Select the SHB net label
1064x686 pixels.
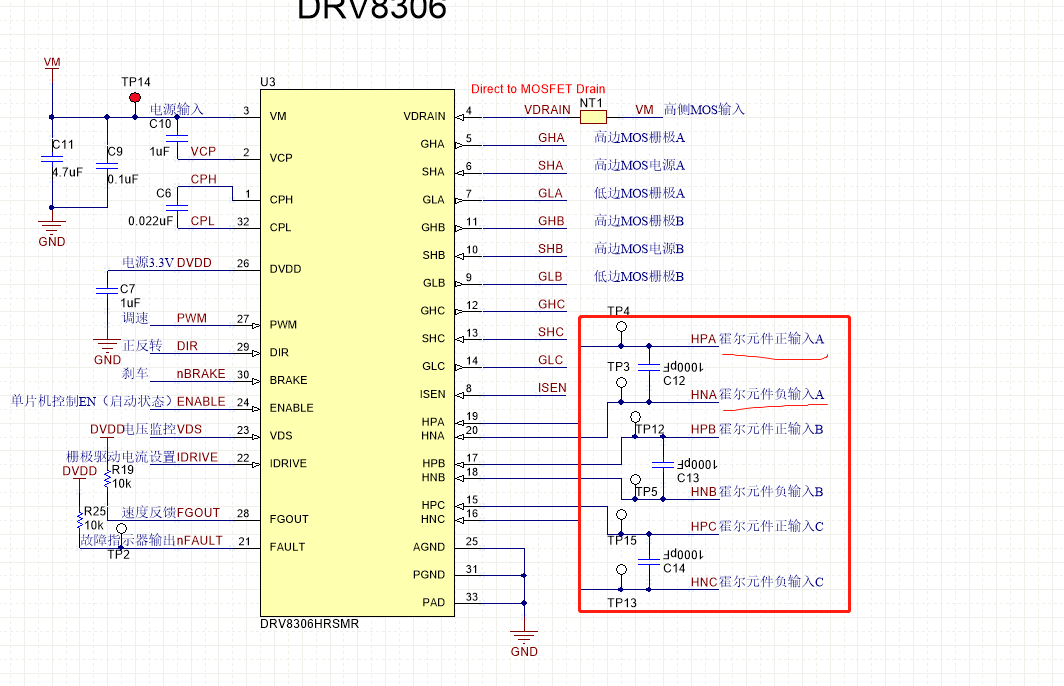[x=550, y=249]
